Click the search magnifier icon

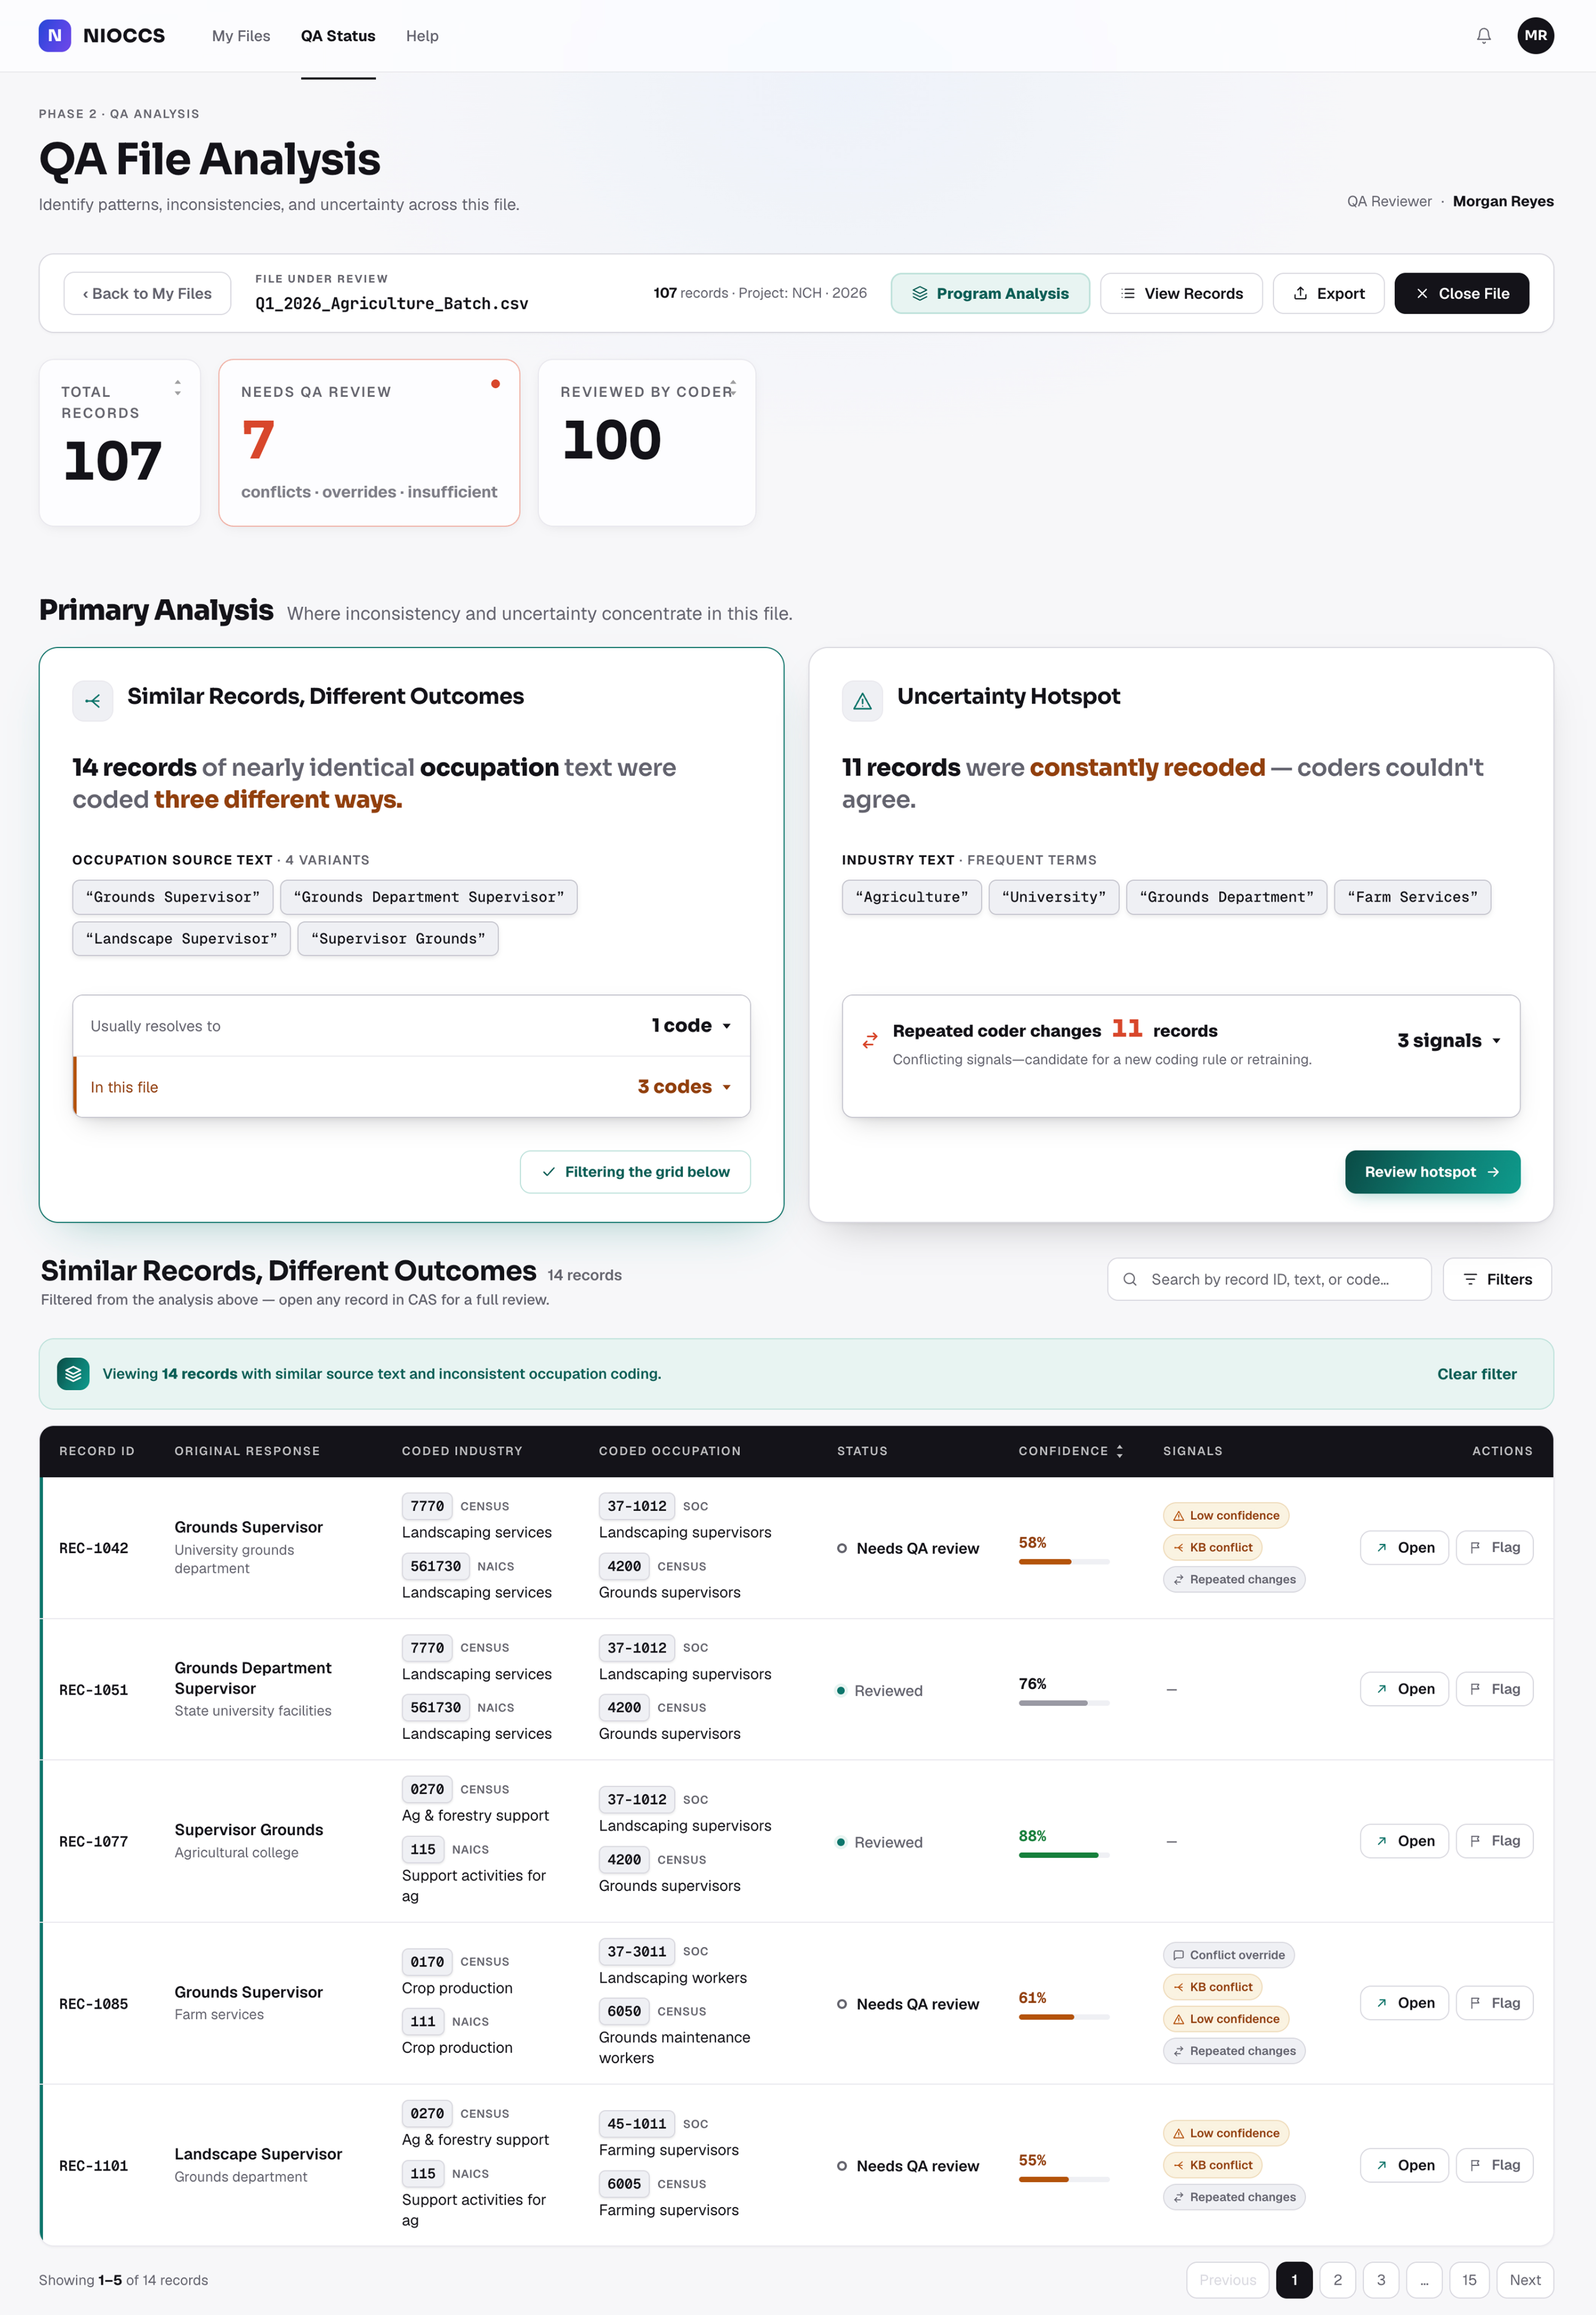(x=1130, y=1279)
